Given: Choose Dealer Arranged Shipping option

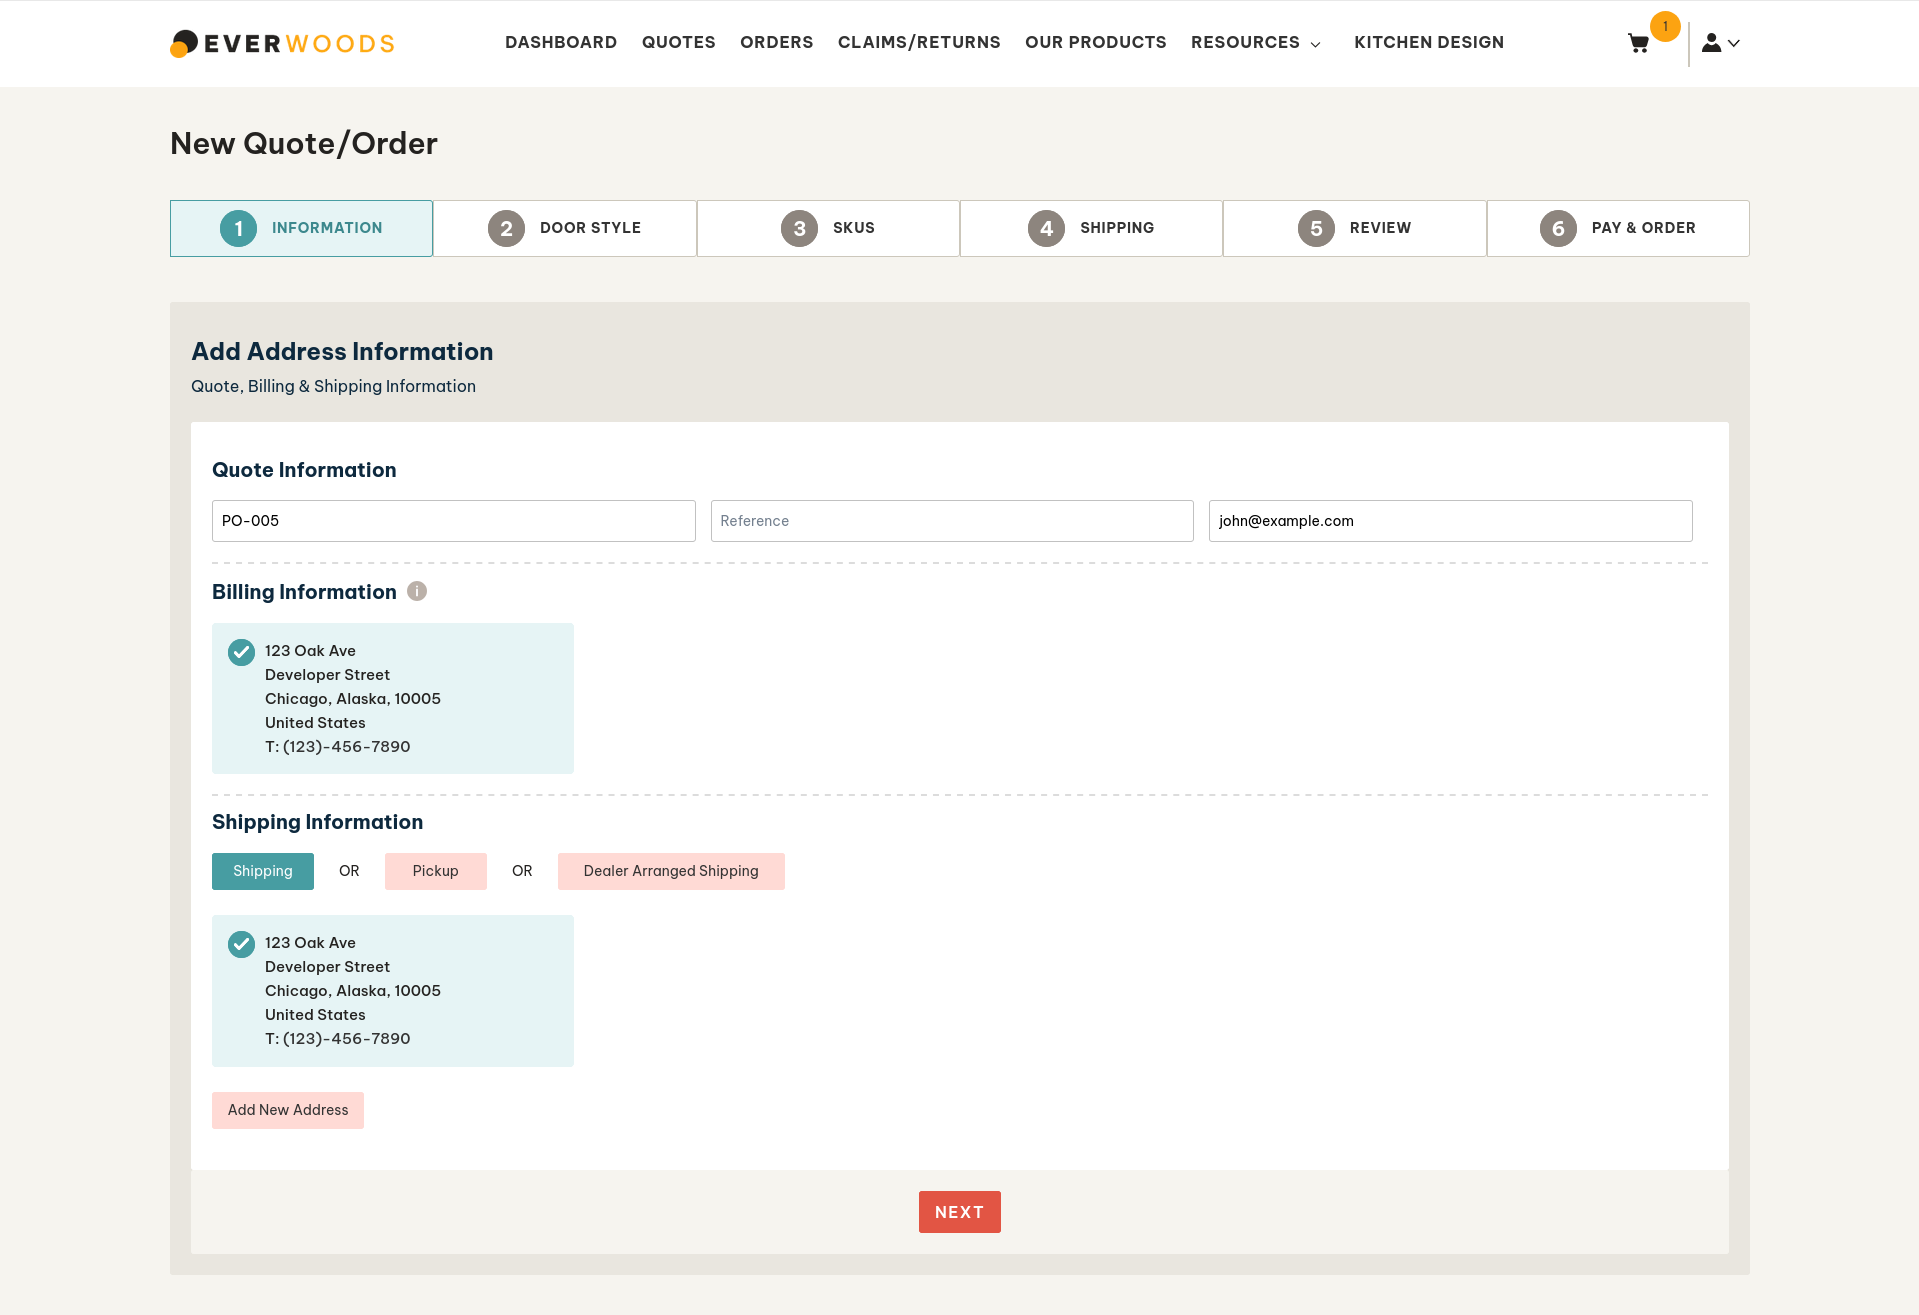Looking at the screenshot, I should [x=670, y=871].
